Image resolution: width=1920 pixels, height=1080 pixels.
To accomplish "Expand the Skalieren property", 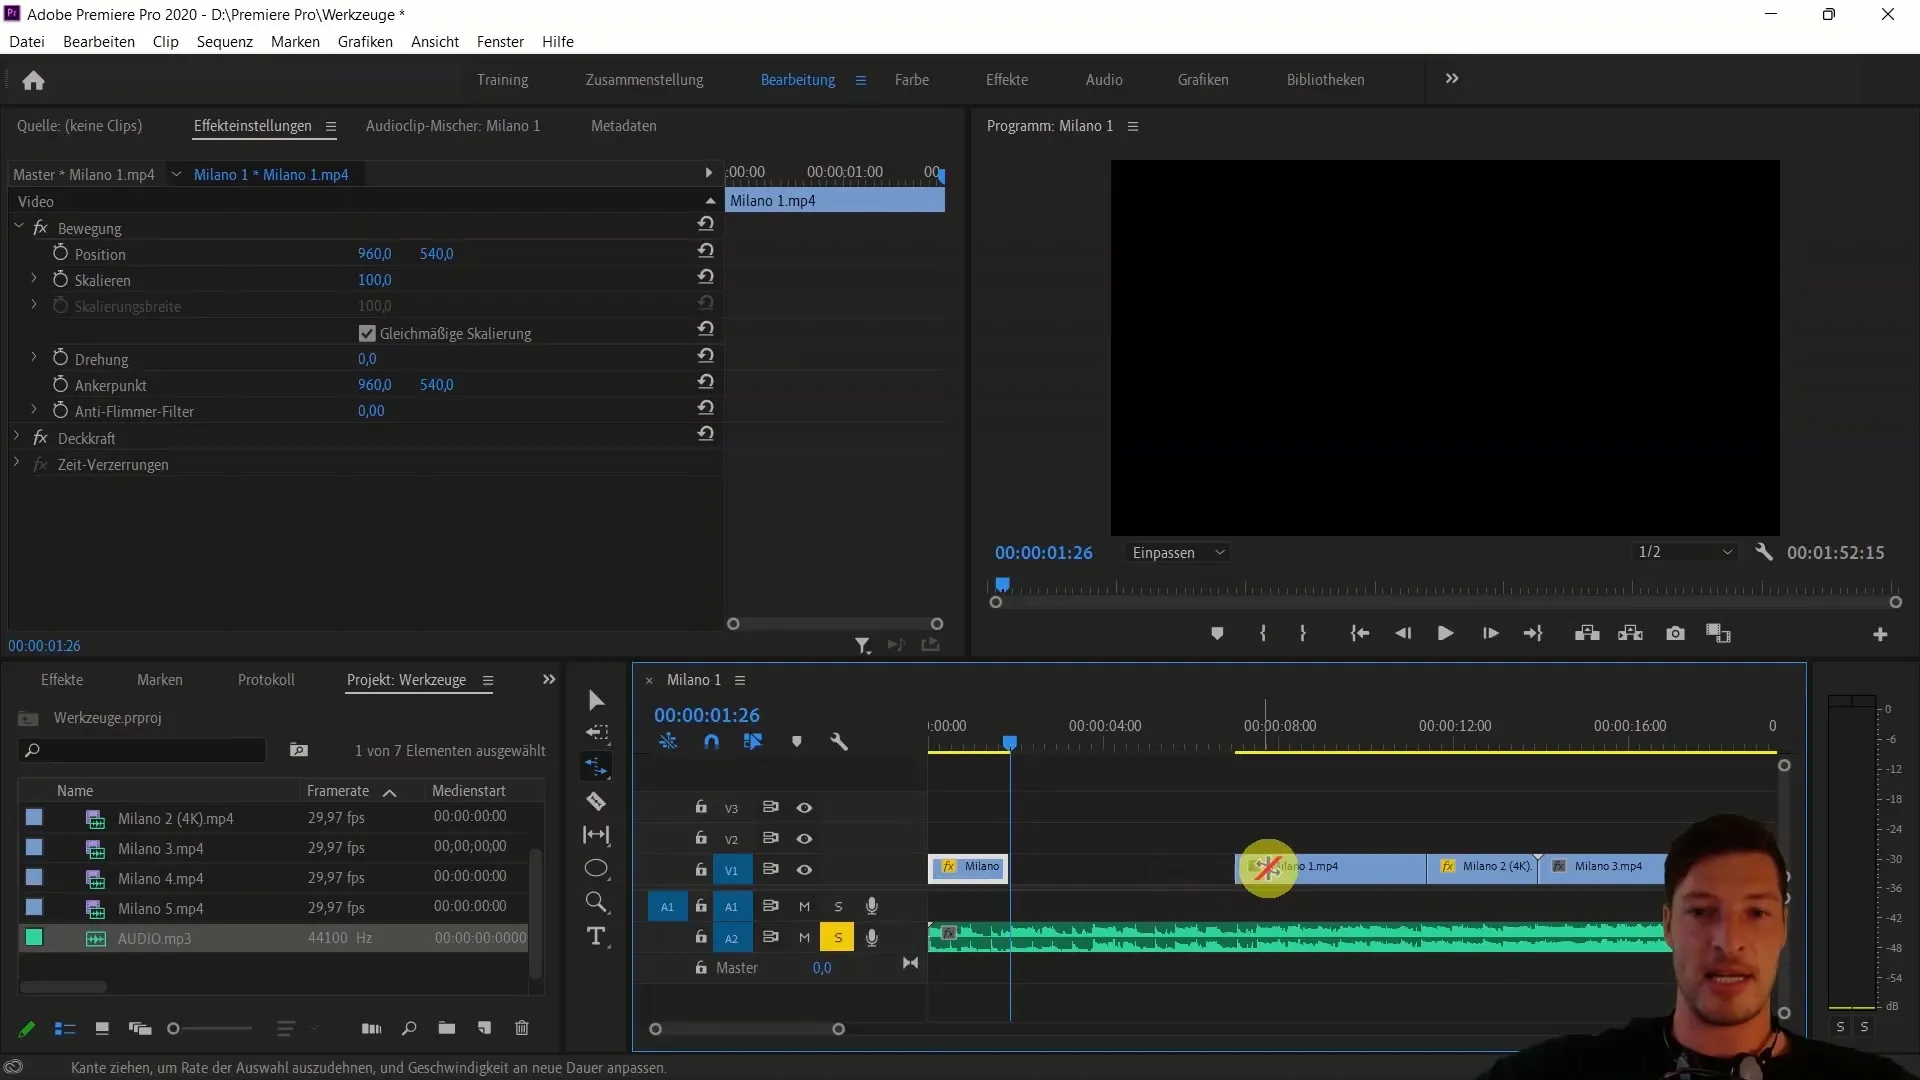I will (x=33, y=279).
